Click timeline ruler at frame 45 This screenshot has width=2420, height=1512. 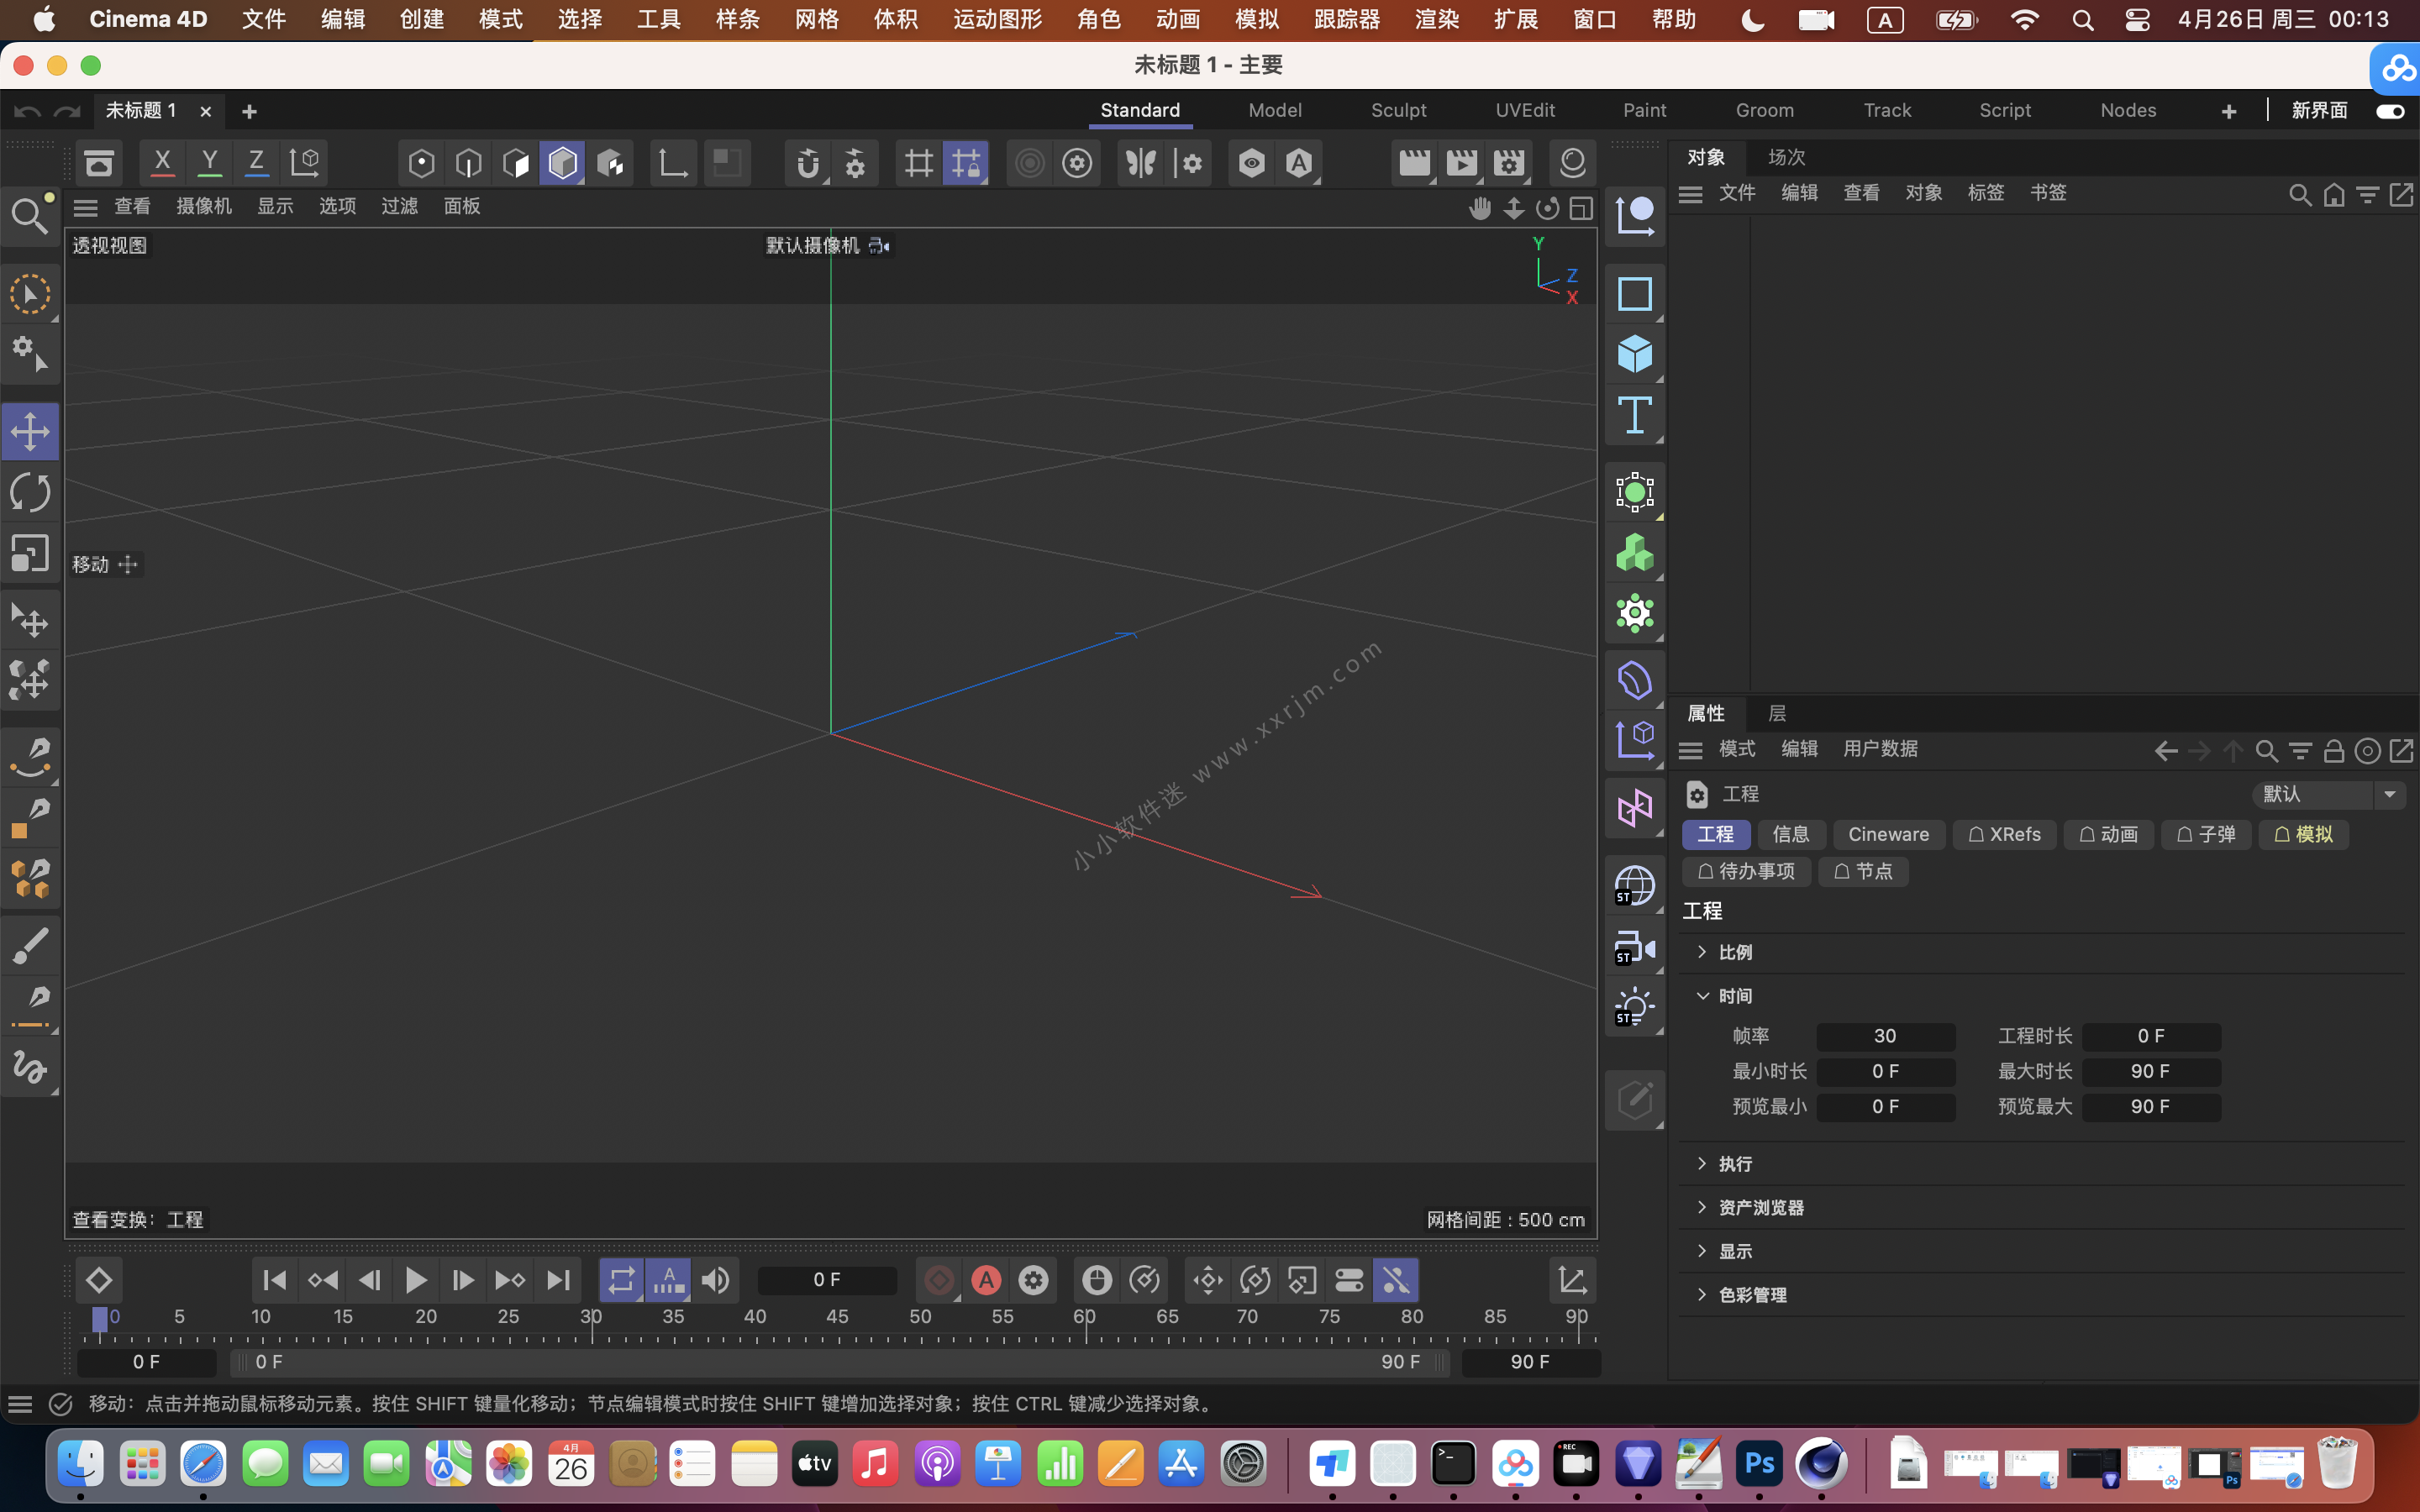coord(838,1318)
